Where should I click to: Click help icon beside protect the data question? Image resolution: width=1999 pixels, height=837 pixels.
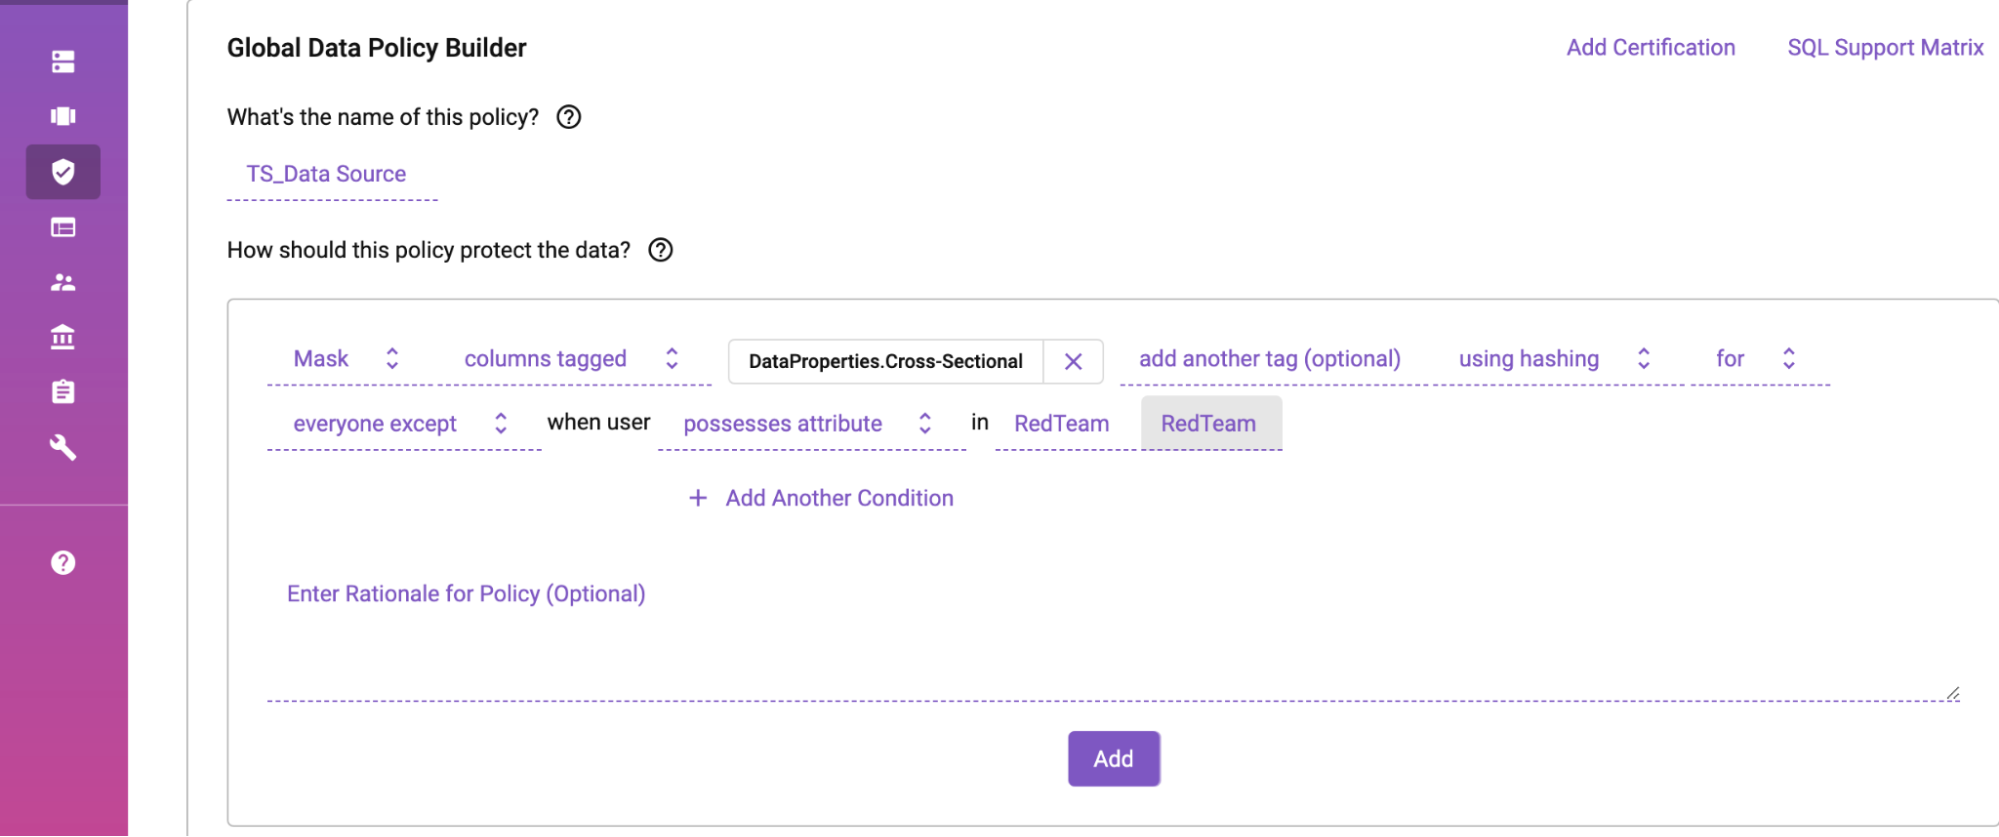(661, 250)
